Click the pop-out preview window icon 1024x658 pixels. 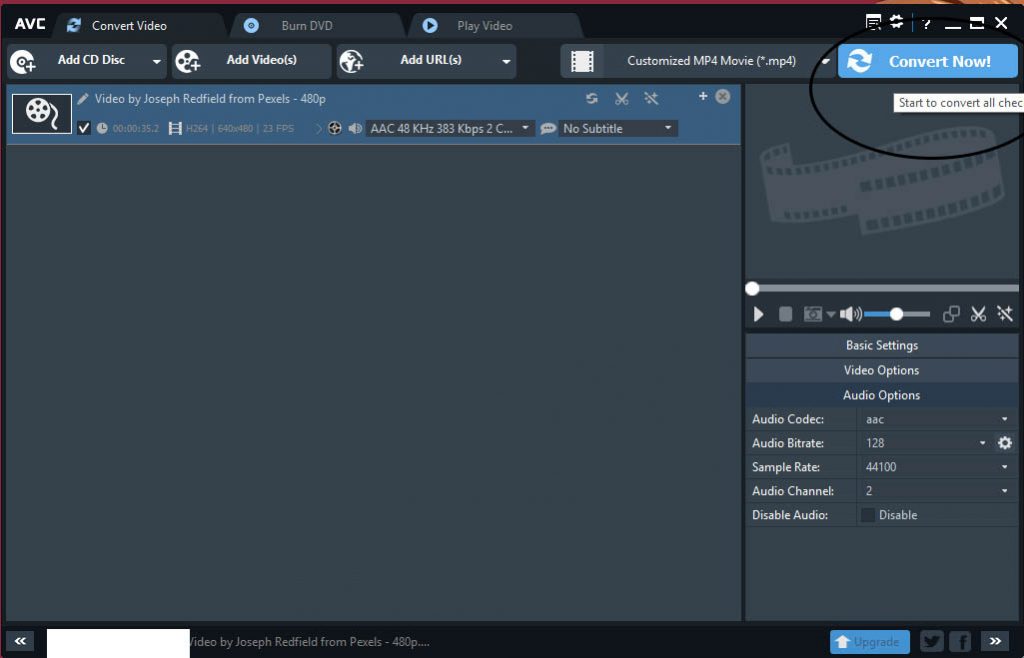click(951, 315)
